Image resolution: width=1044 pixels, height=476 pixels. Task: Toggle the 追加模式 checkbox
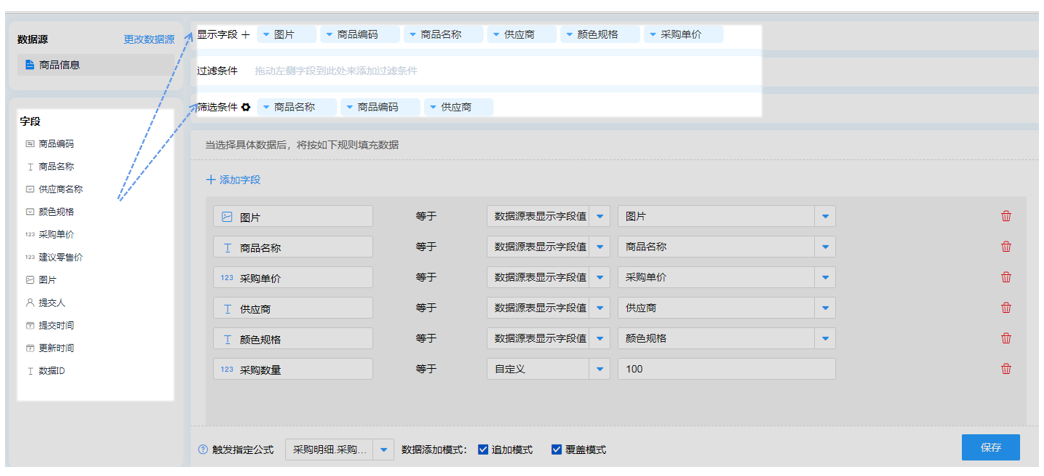tap(484, 450)
